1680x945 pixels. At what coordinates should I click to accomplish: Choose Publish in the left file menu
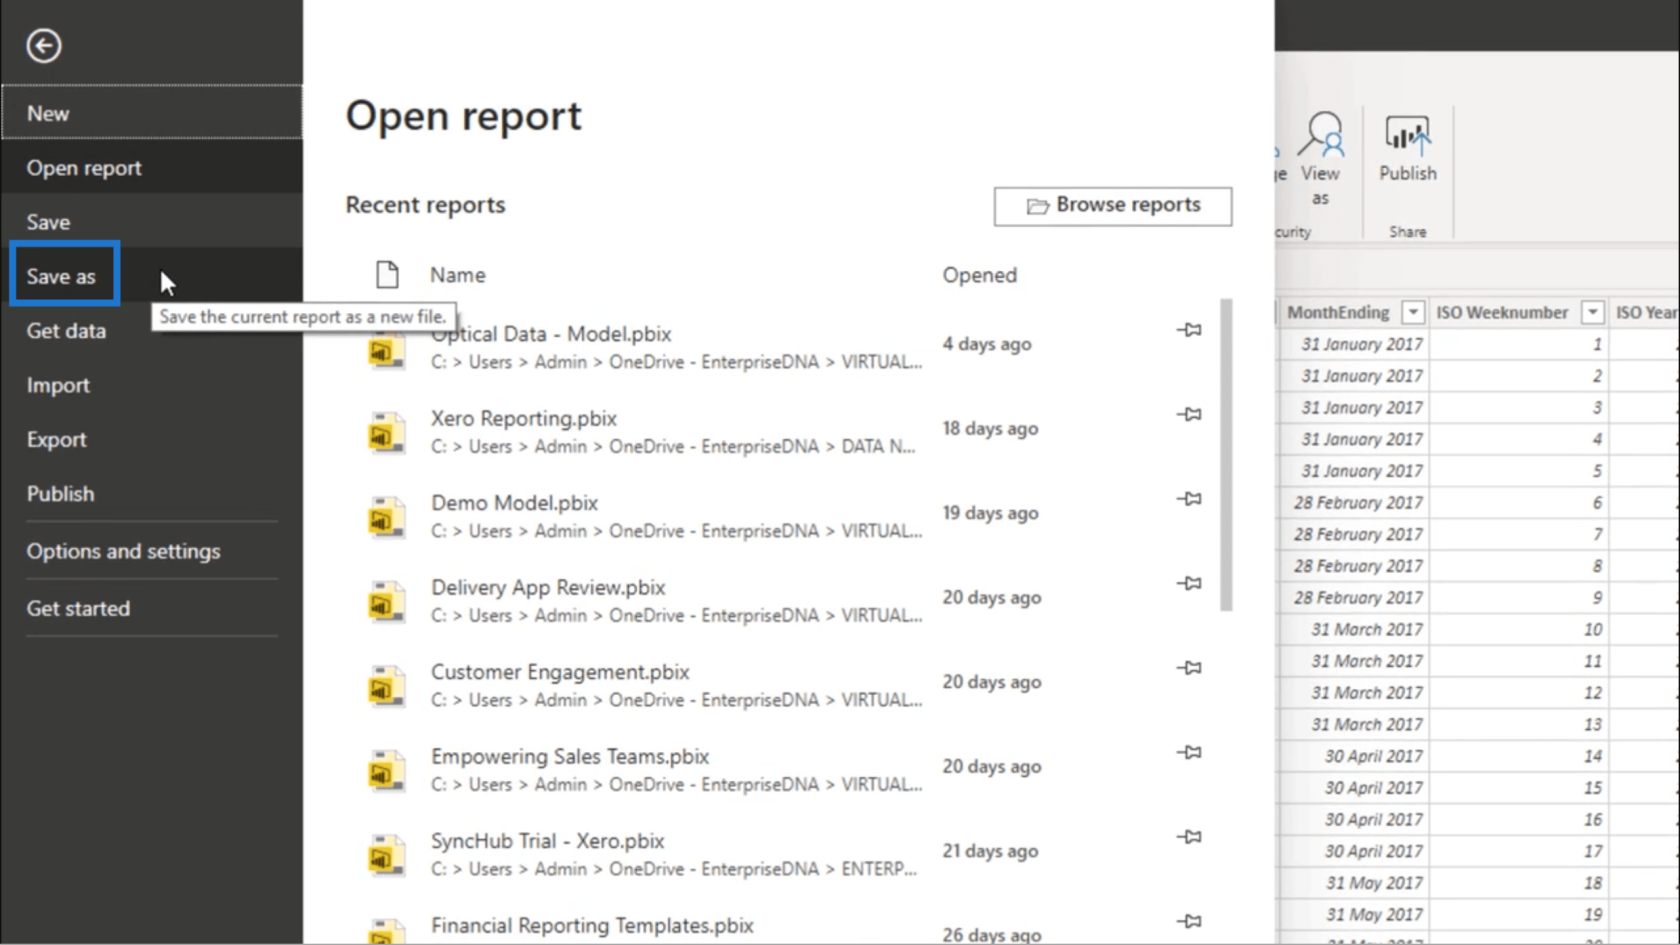[x=151, y=494]
